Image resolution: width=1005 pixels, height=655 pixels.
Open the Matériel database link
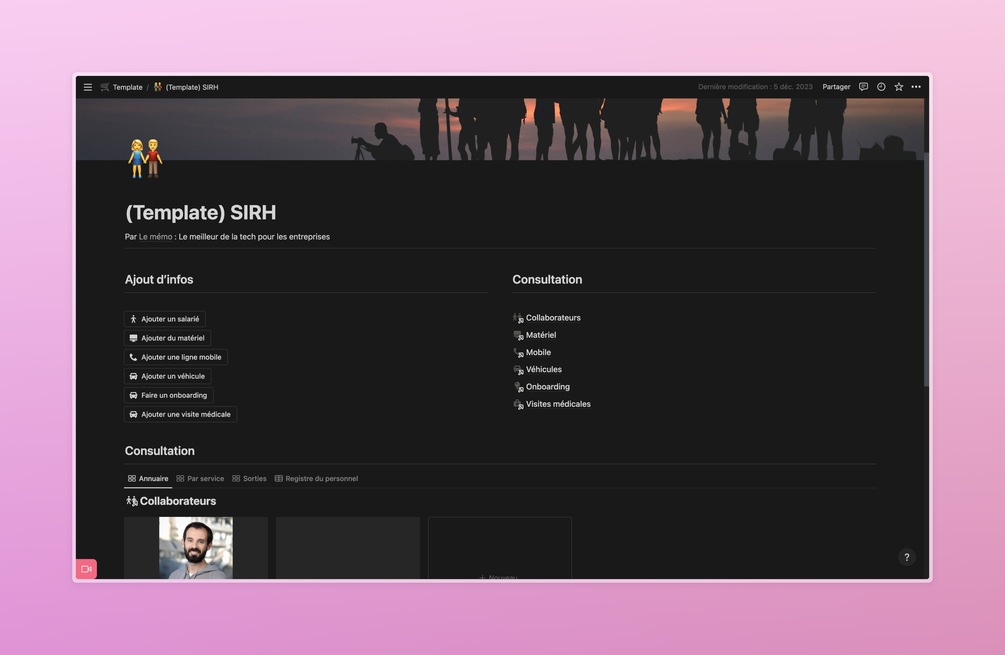[541, 335]
